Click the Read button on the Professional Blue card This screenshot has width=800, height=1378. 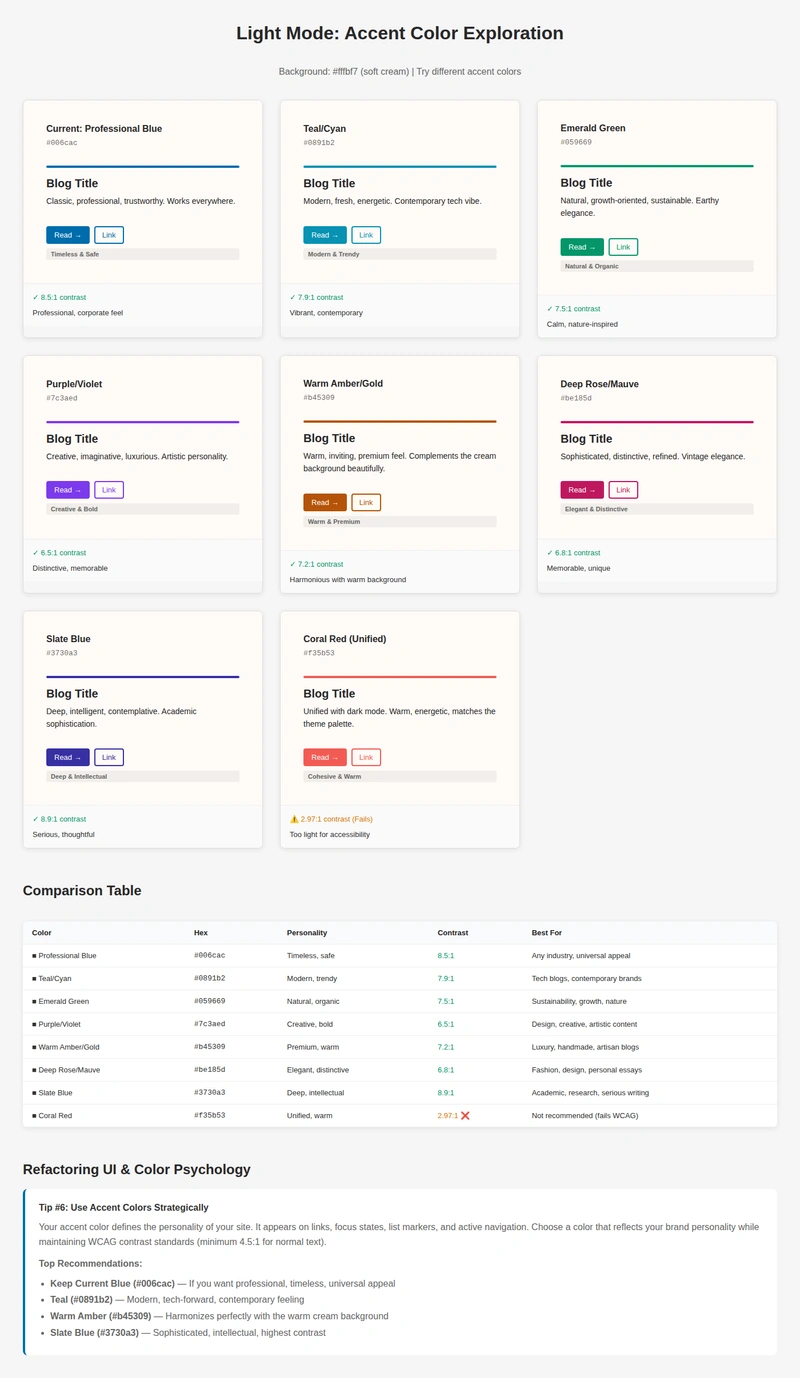pyautogui.click(x=67, y=234)
